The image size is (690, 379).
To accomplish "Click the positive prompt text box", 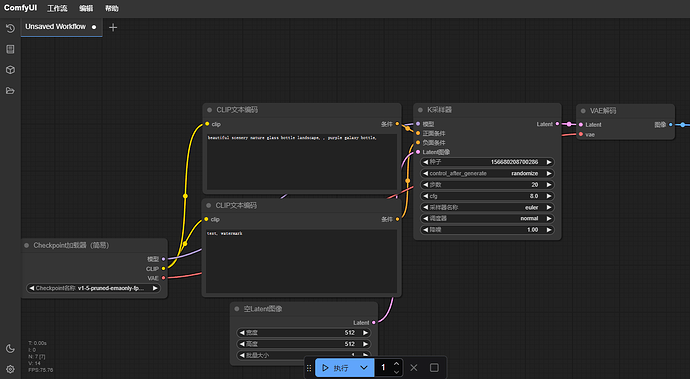I will [x=302, y=162].
